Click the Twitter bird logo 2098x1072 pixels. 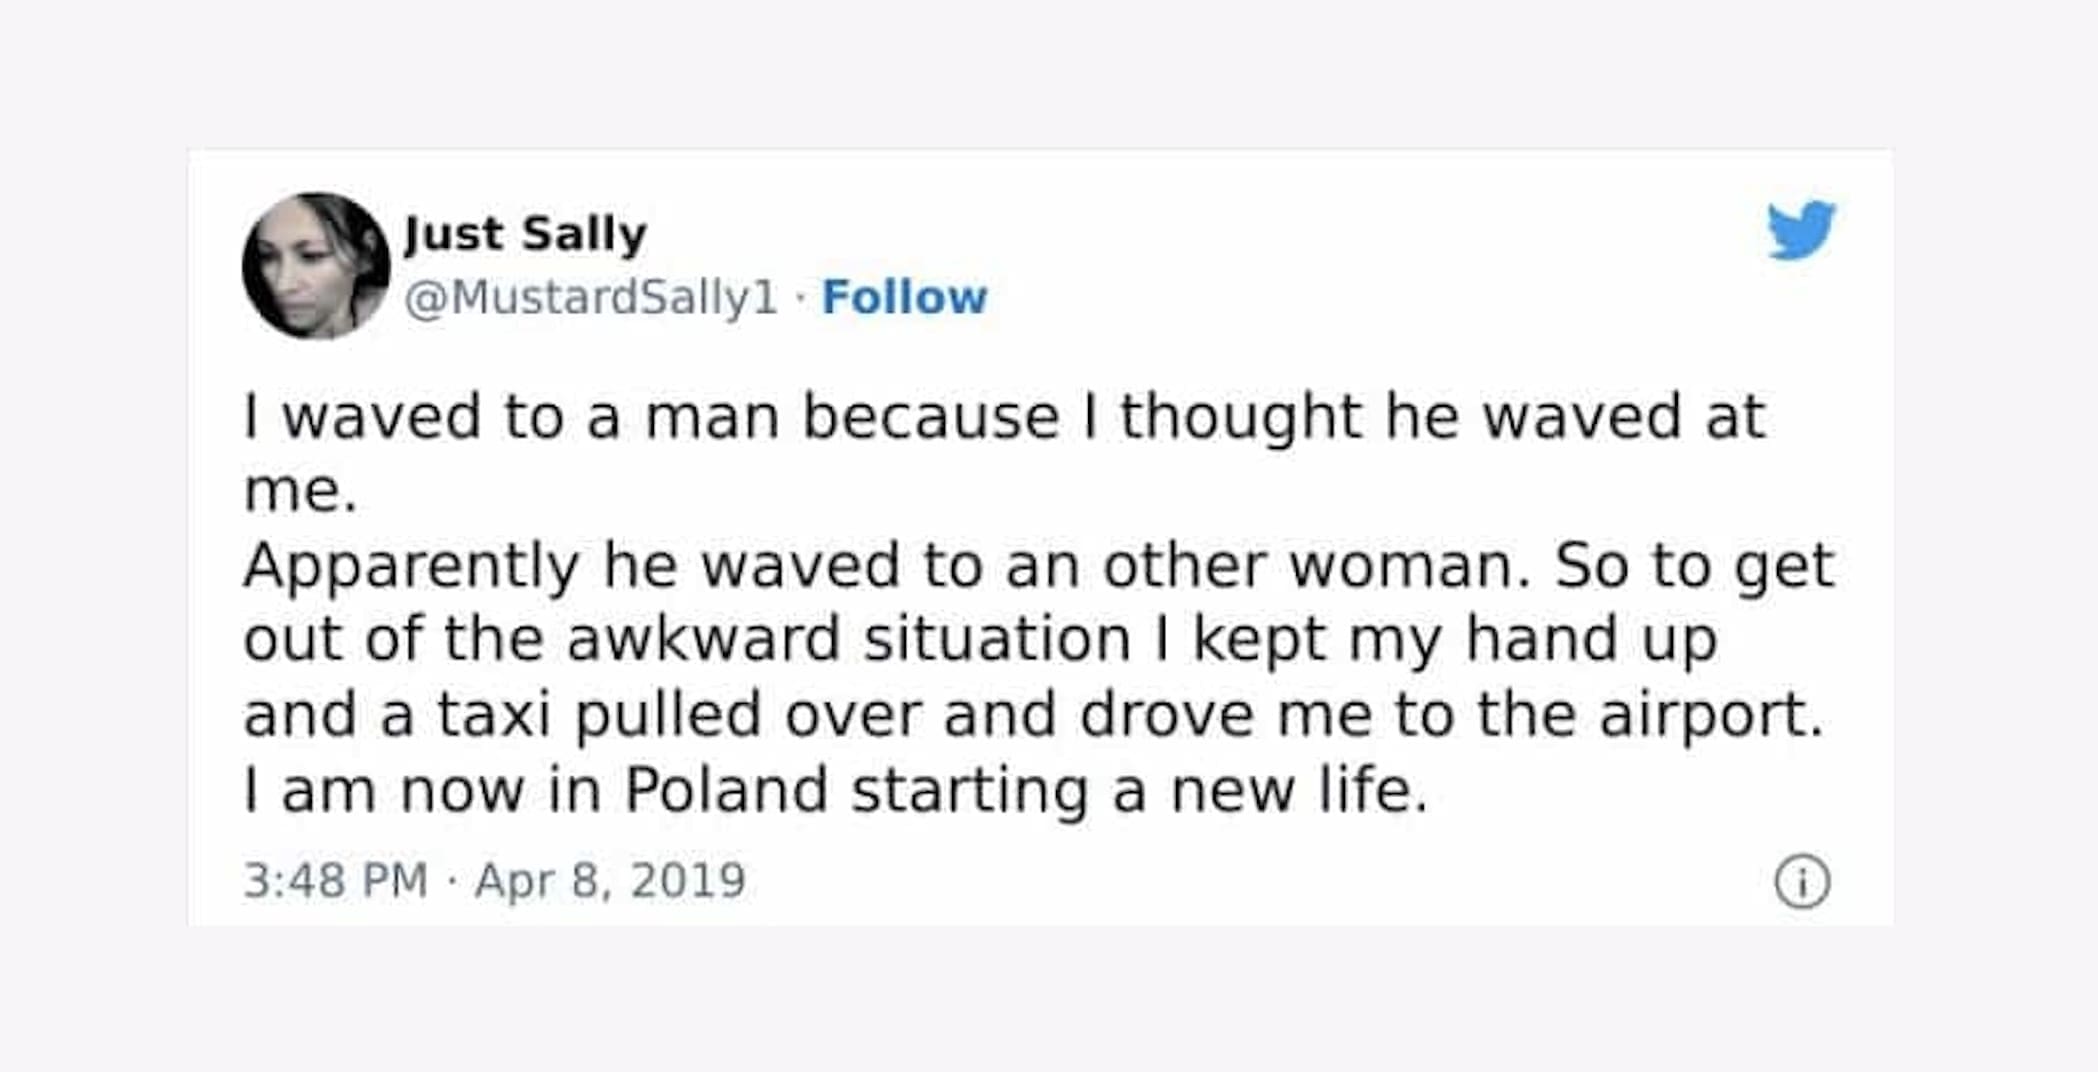[1800, 230]
